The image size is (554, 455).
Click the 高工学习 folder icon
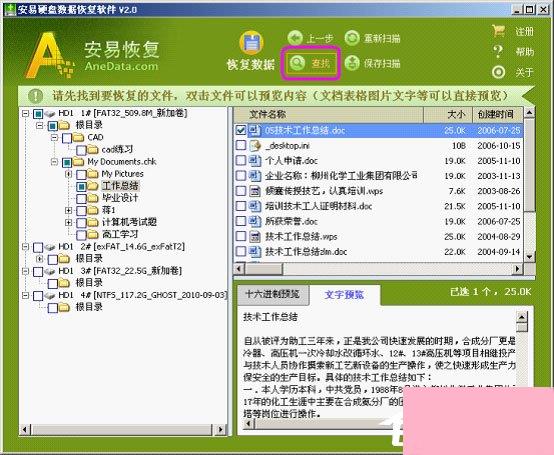(x=93, y=234)
